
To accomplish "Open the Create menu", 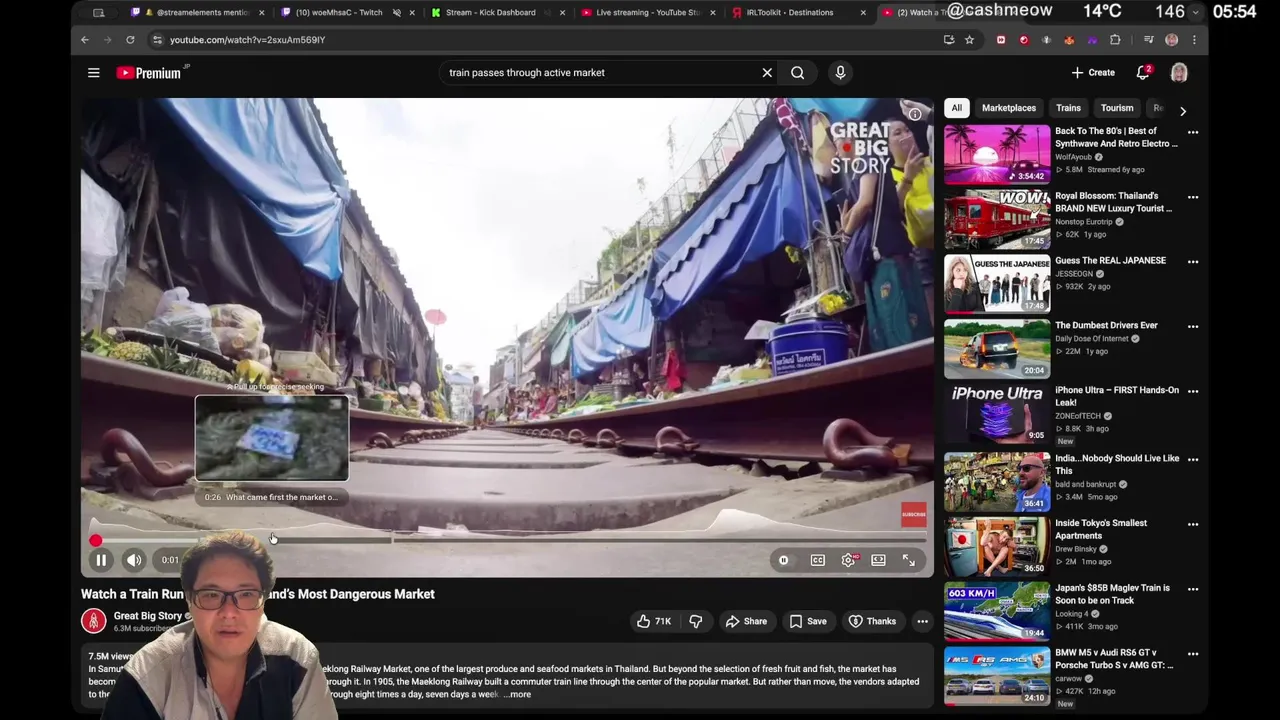I will (x=1093, y=72).
